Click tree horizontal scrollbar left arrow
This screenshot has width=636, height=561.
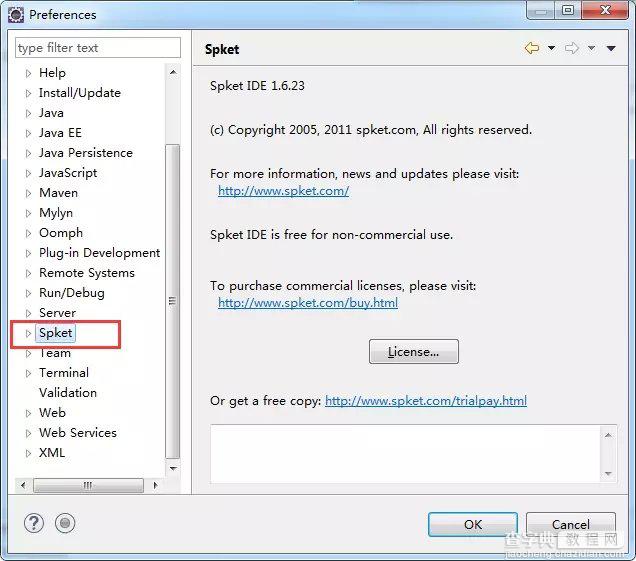[23, 485]
